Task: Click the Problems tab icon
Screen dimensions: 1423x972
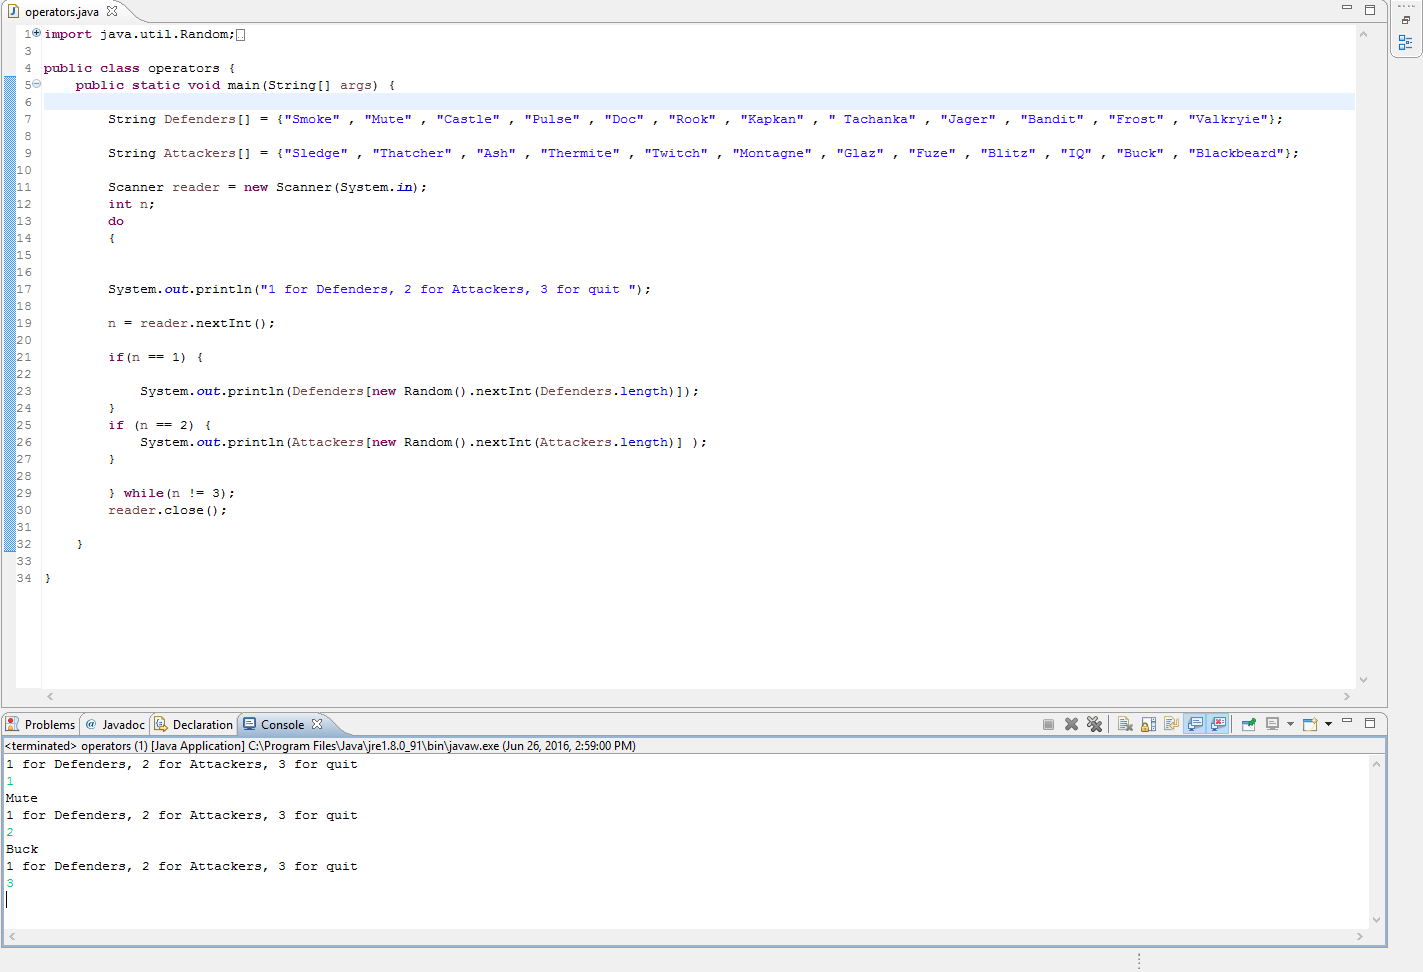Action: [13, 724]
